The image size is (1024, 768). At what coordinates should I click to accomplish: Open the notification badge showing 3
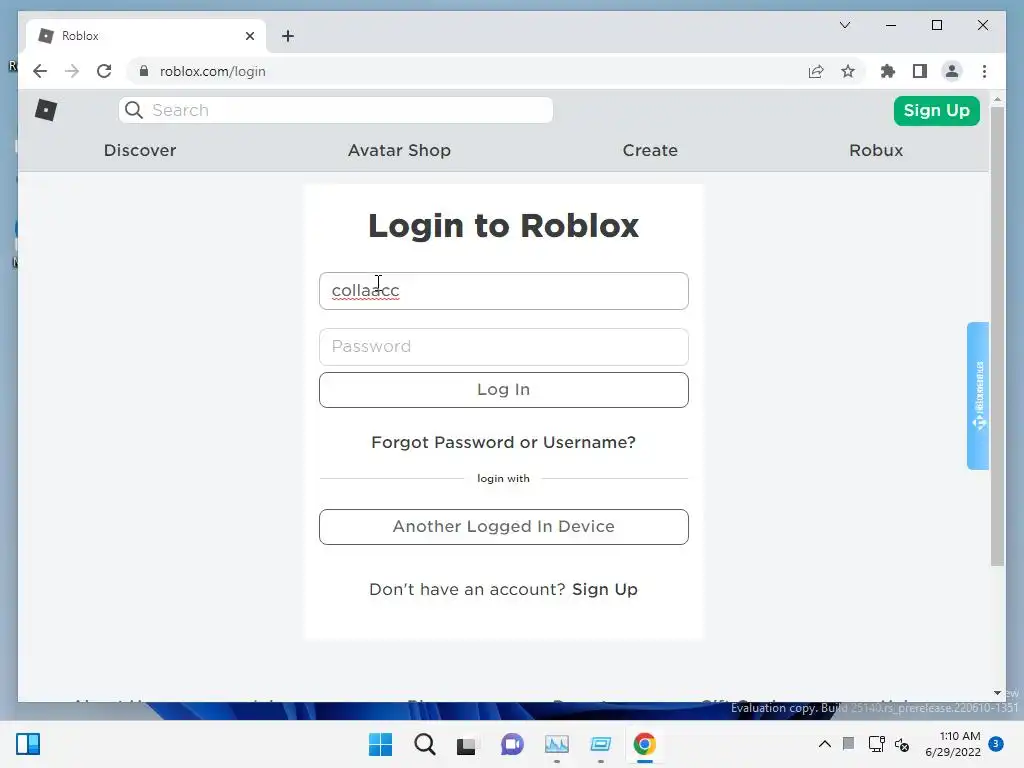pos(996,744)
